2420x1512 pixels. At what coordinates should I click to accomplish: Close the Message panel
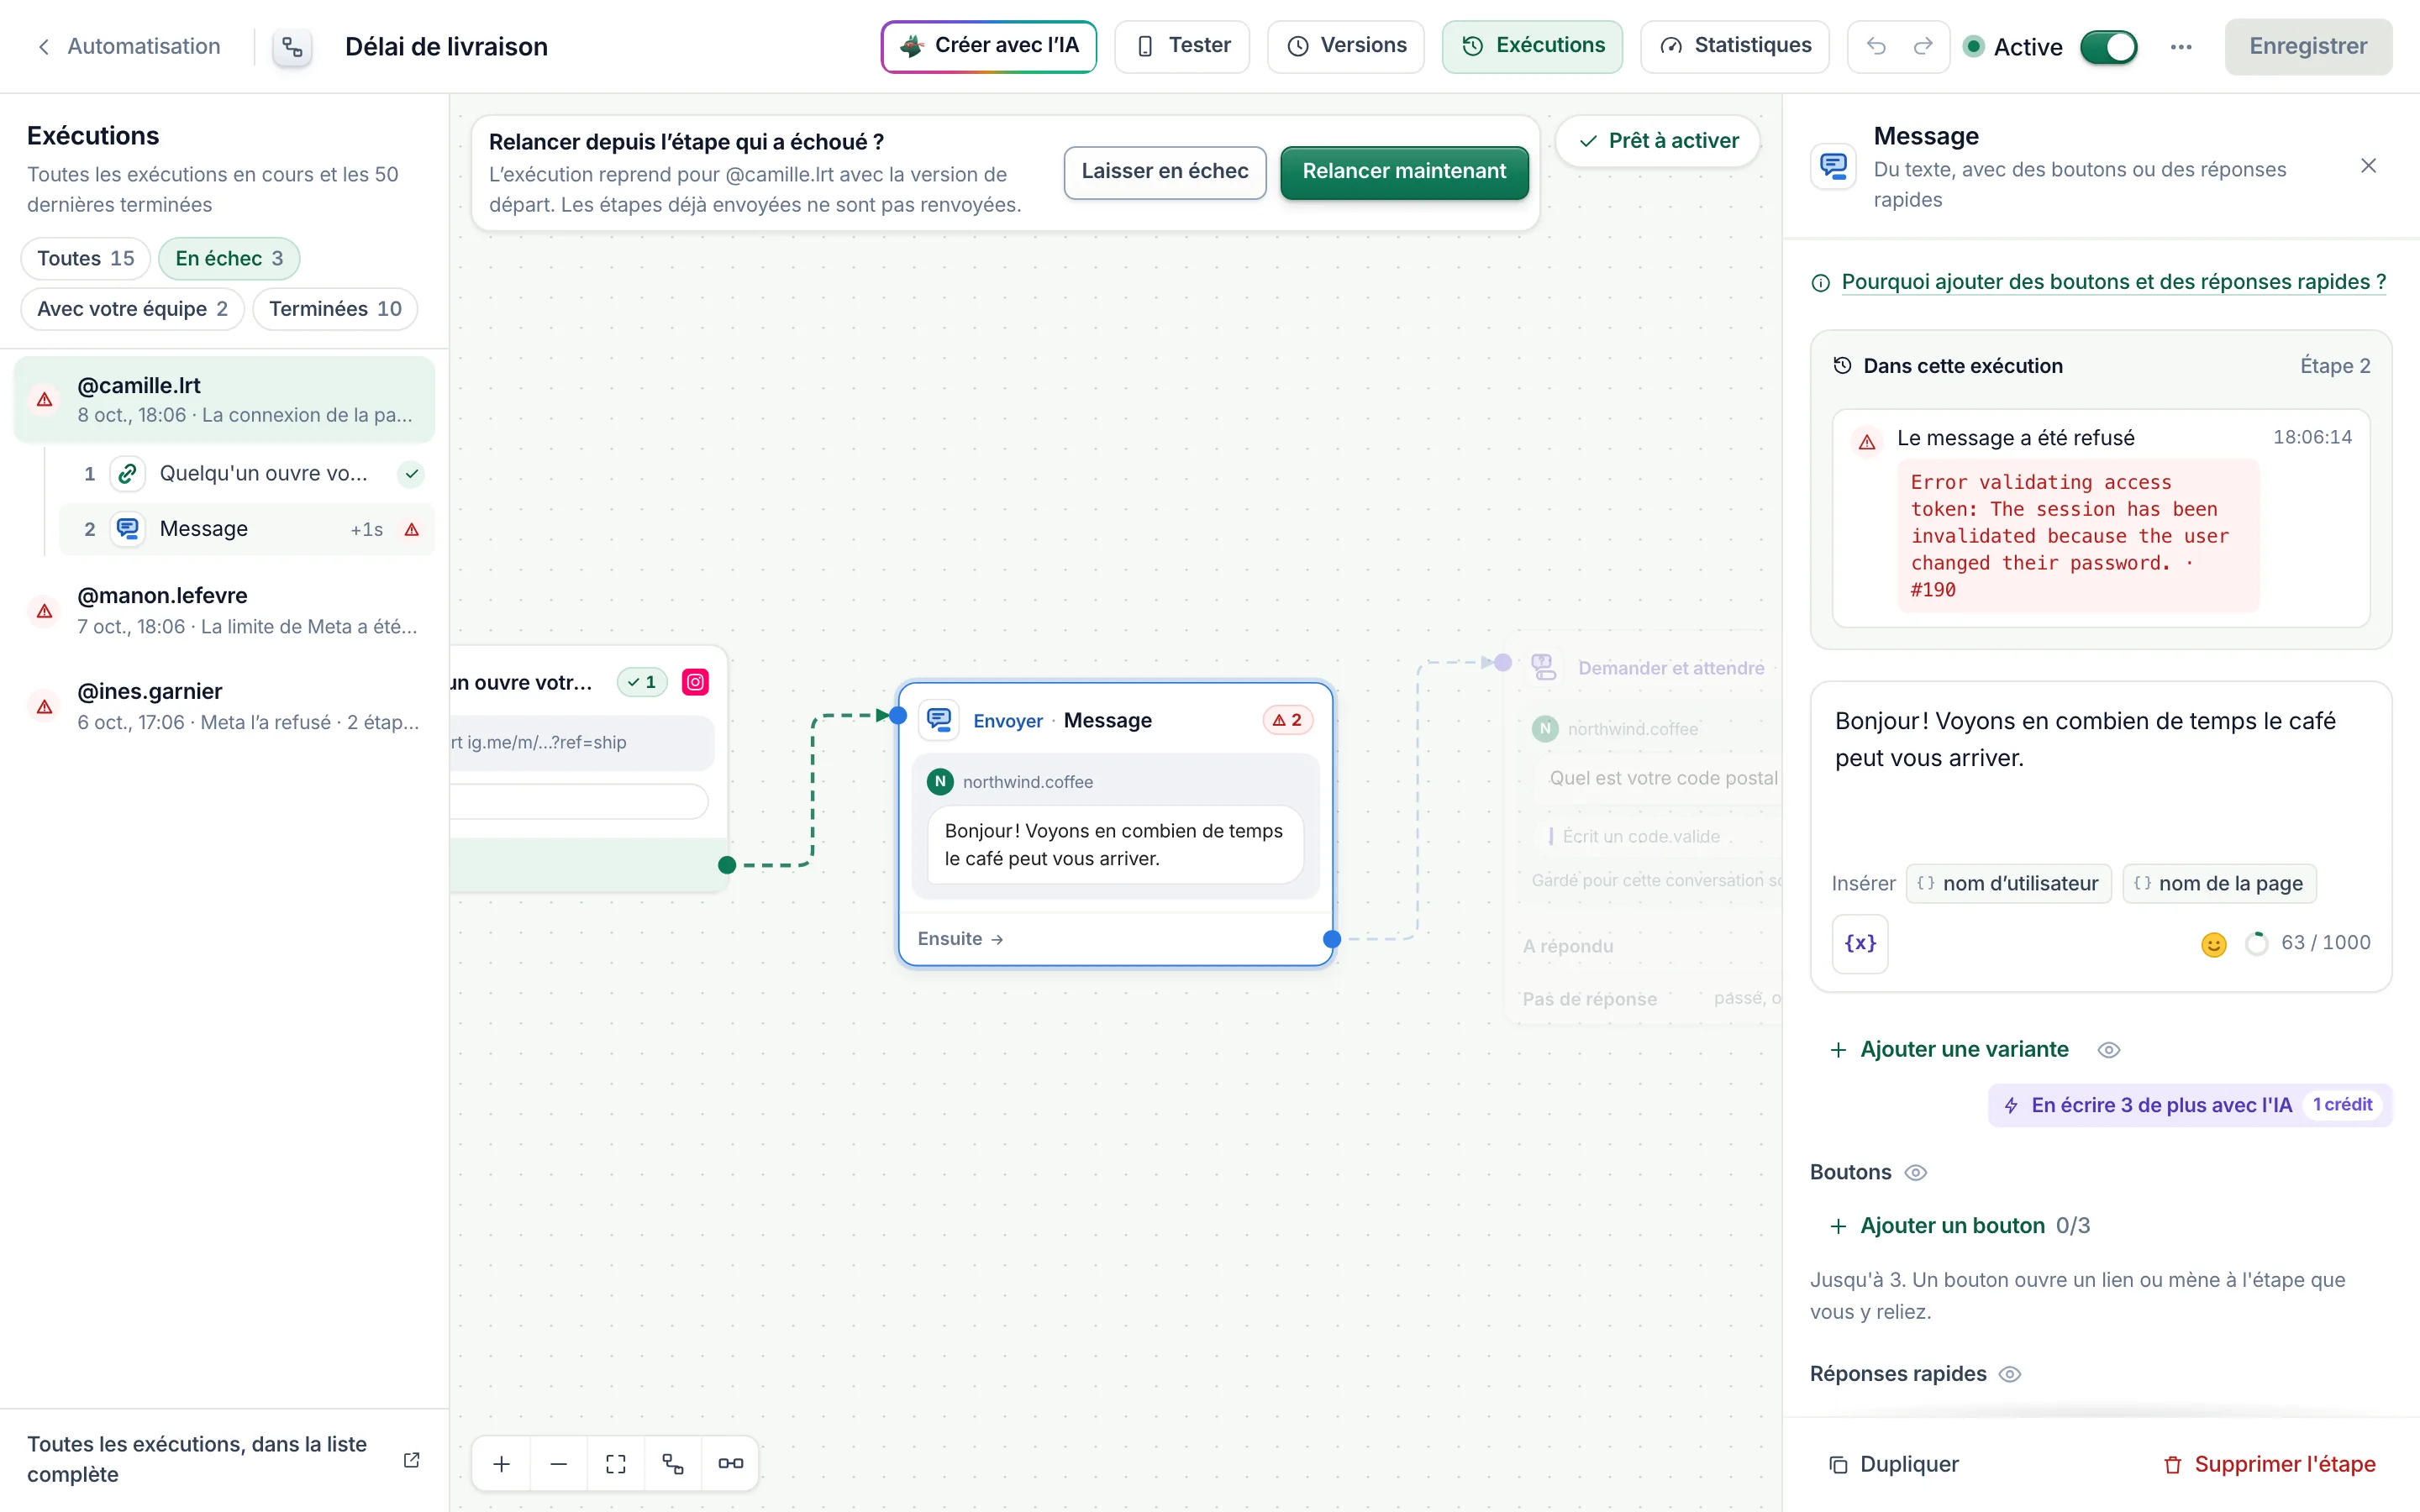(x=2368, y=166)
